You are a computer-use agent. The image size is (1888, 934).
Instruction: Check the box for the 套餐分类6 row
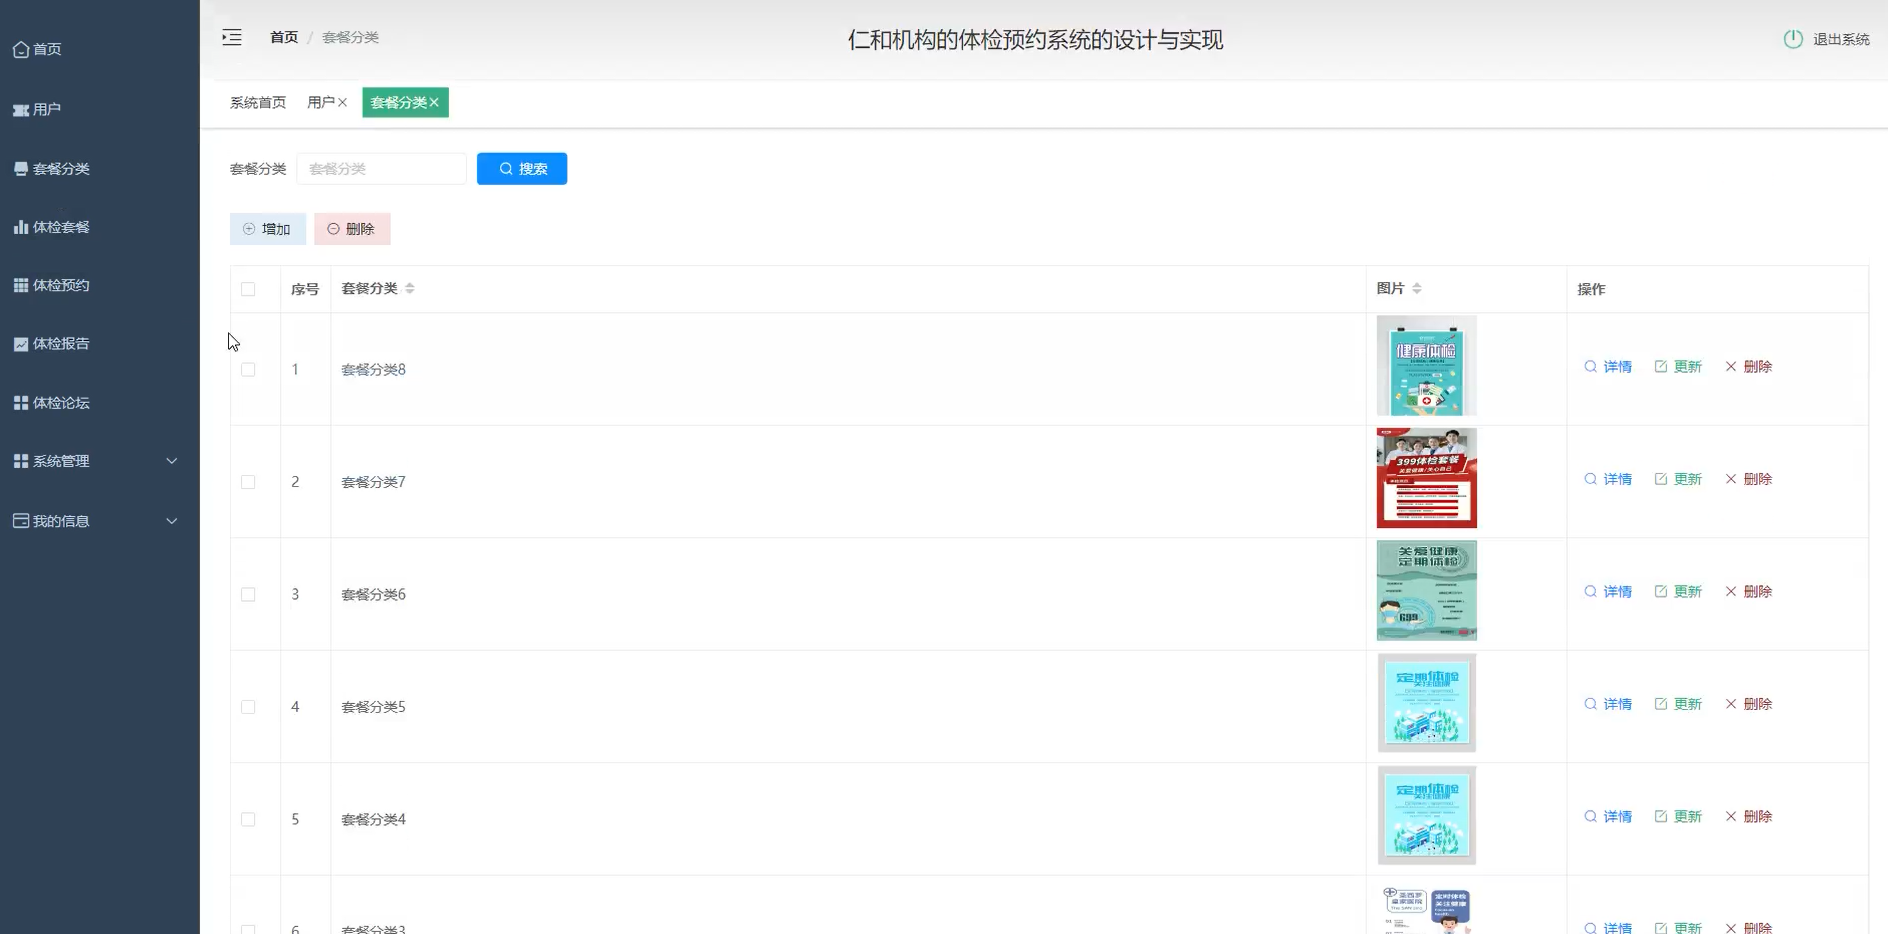click(248, 594)
